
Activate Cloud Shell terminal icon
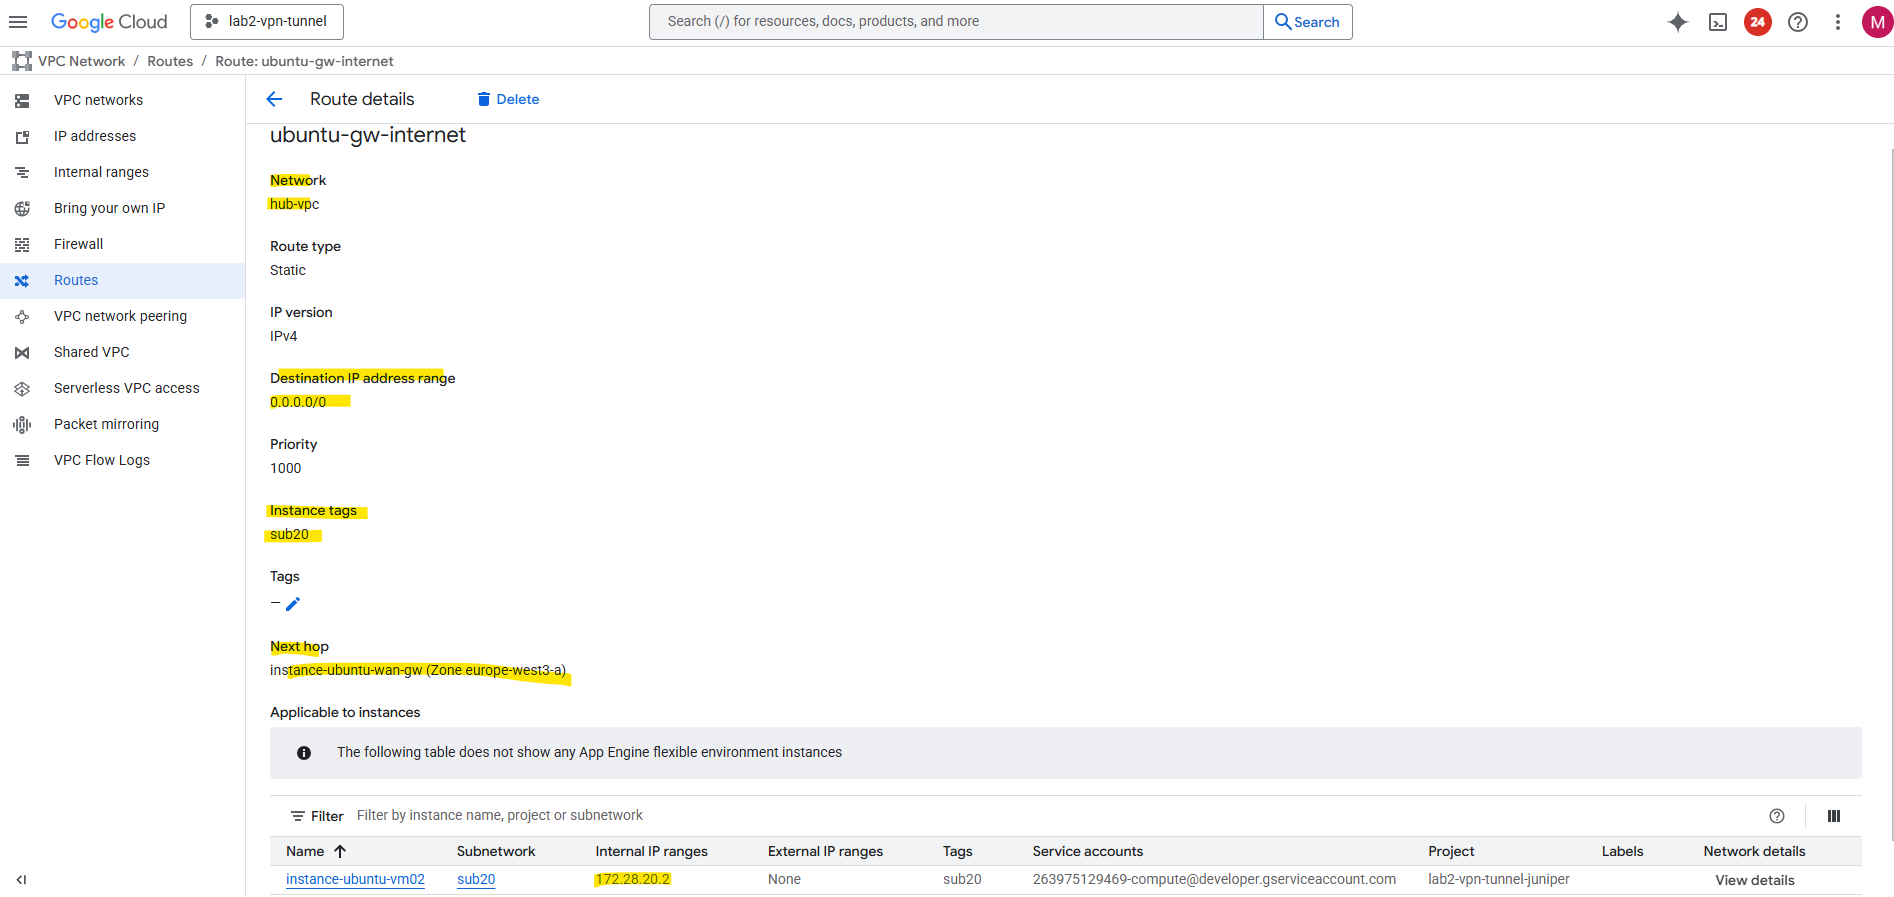pos(1718,22)
